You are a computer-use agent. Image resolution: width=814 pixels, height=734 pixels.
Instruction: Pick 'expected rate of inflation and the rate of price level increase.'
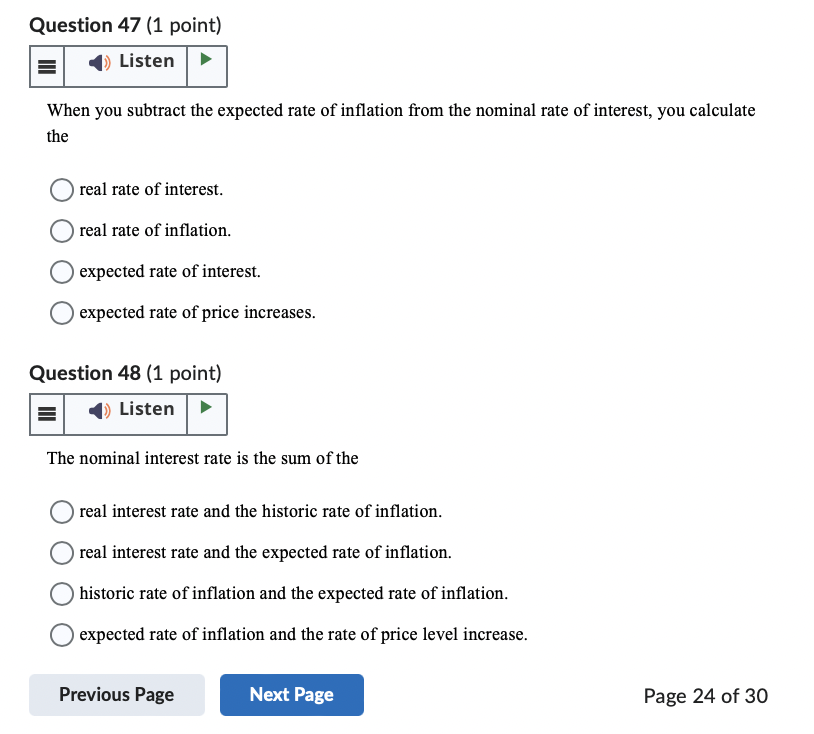click(61, 635)
